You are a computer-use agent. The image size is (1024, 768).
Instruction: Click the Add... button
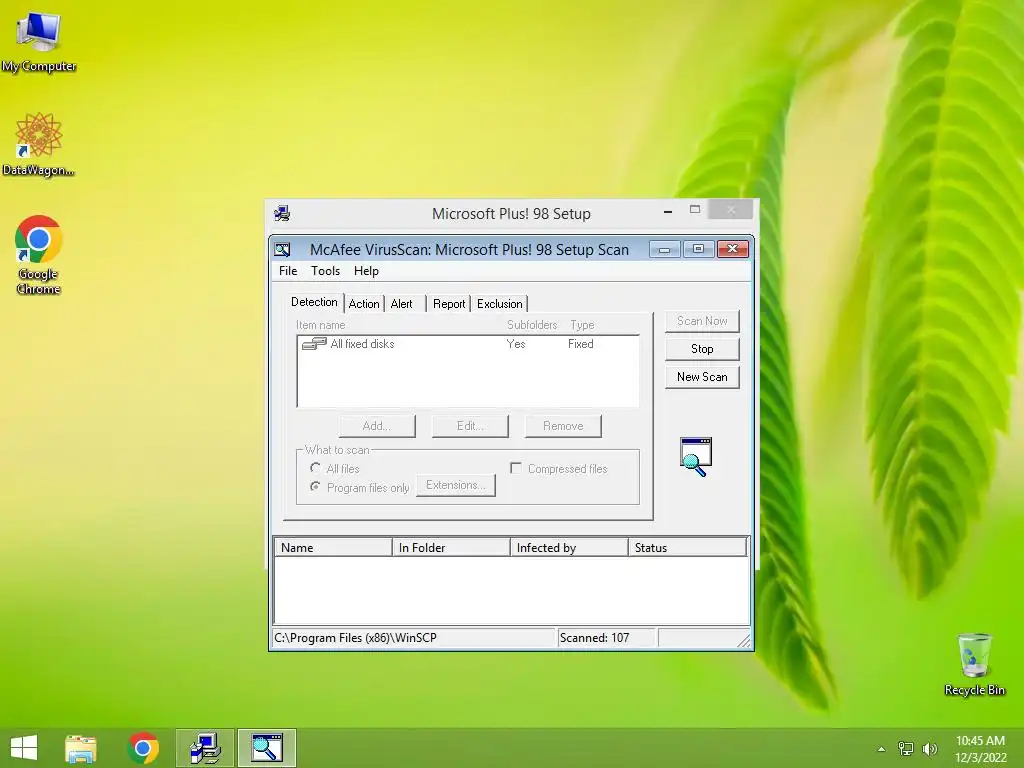(x=377, y=426)
